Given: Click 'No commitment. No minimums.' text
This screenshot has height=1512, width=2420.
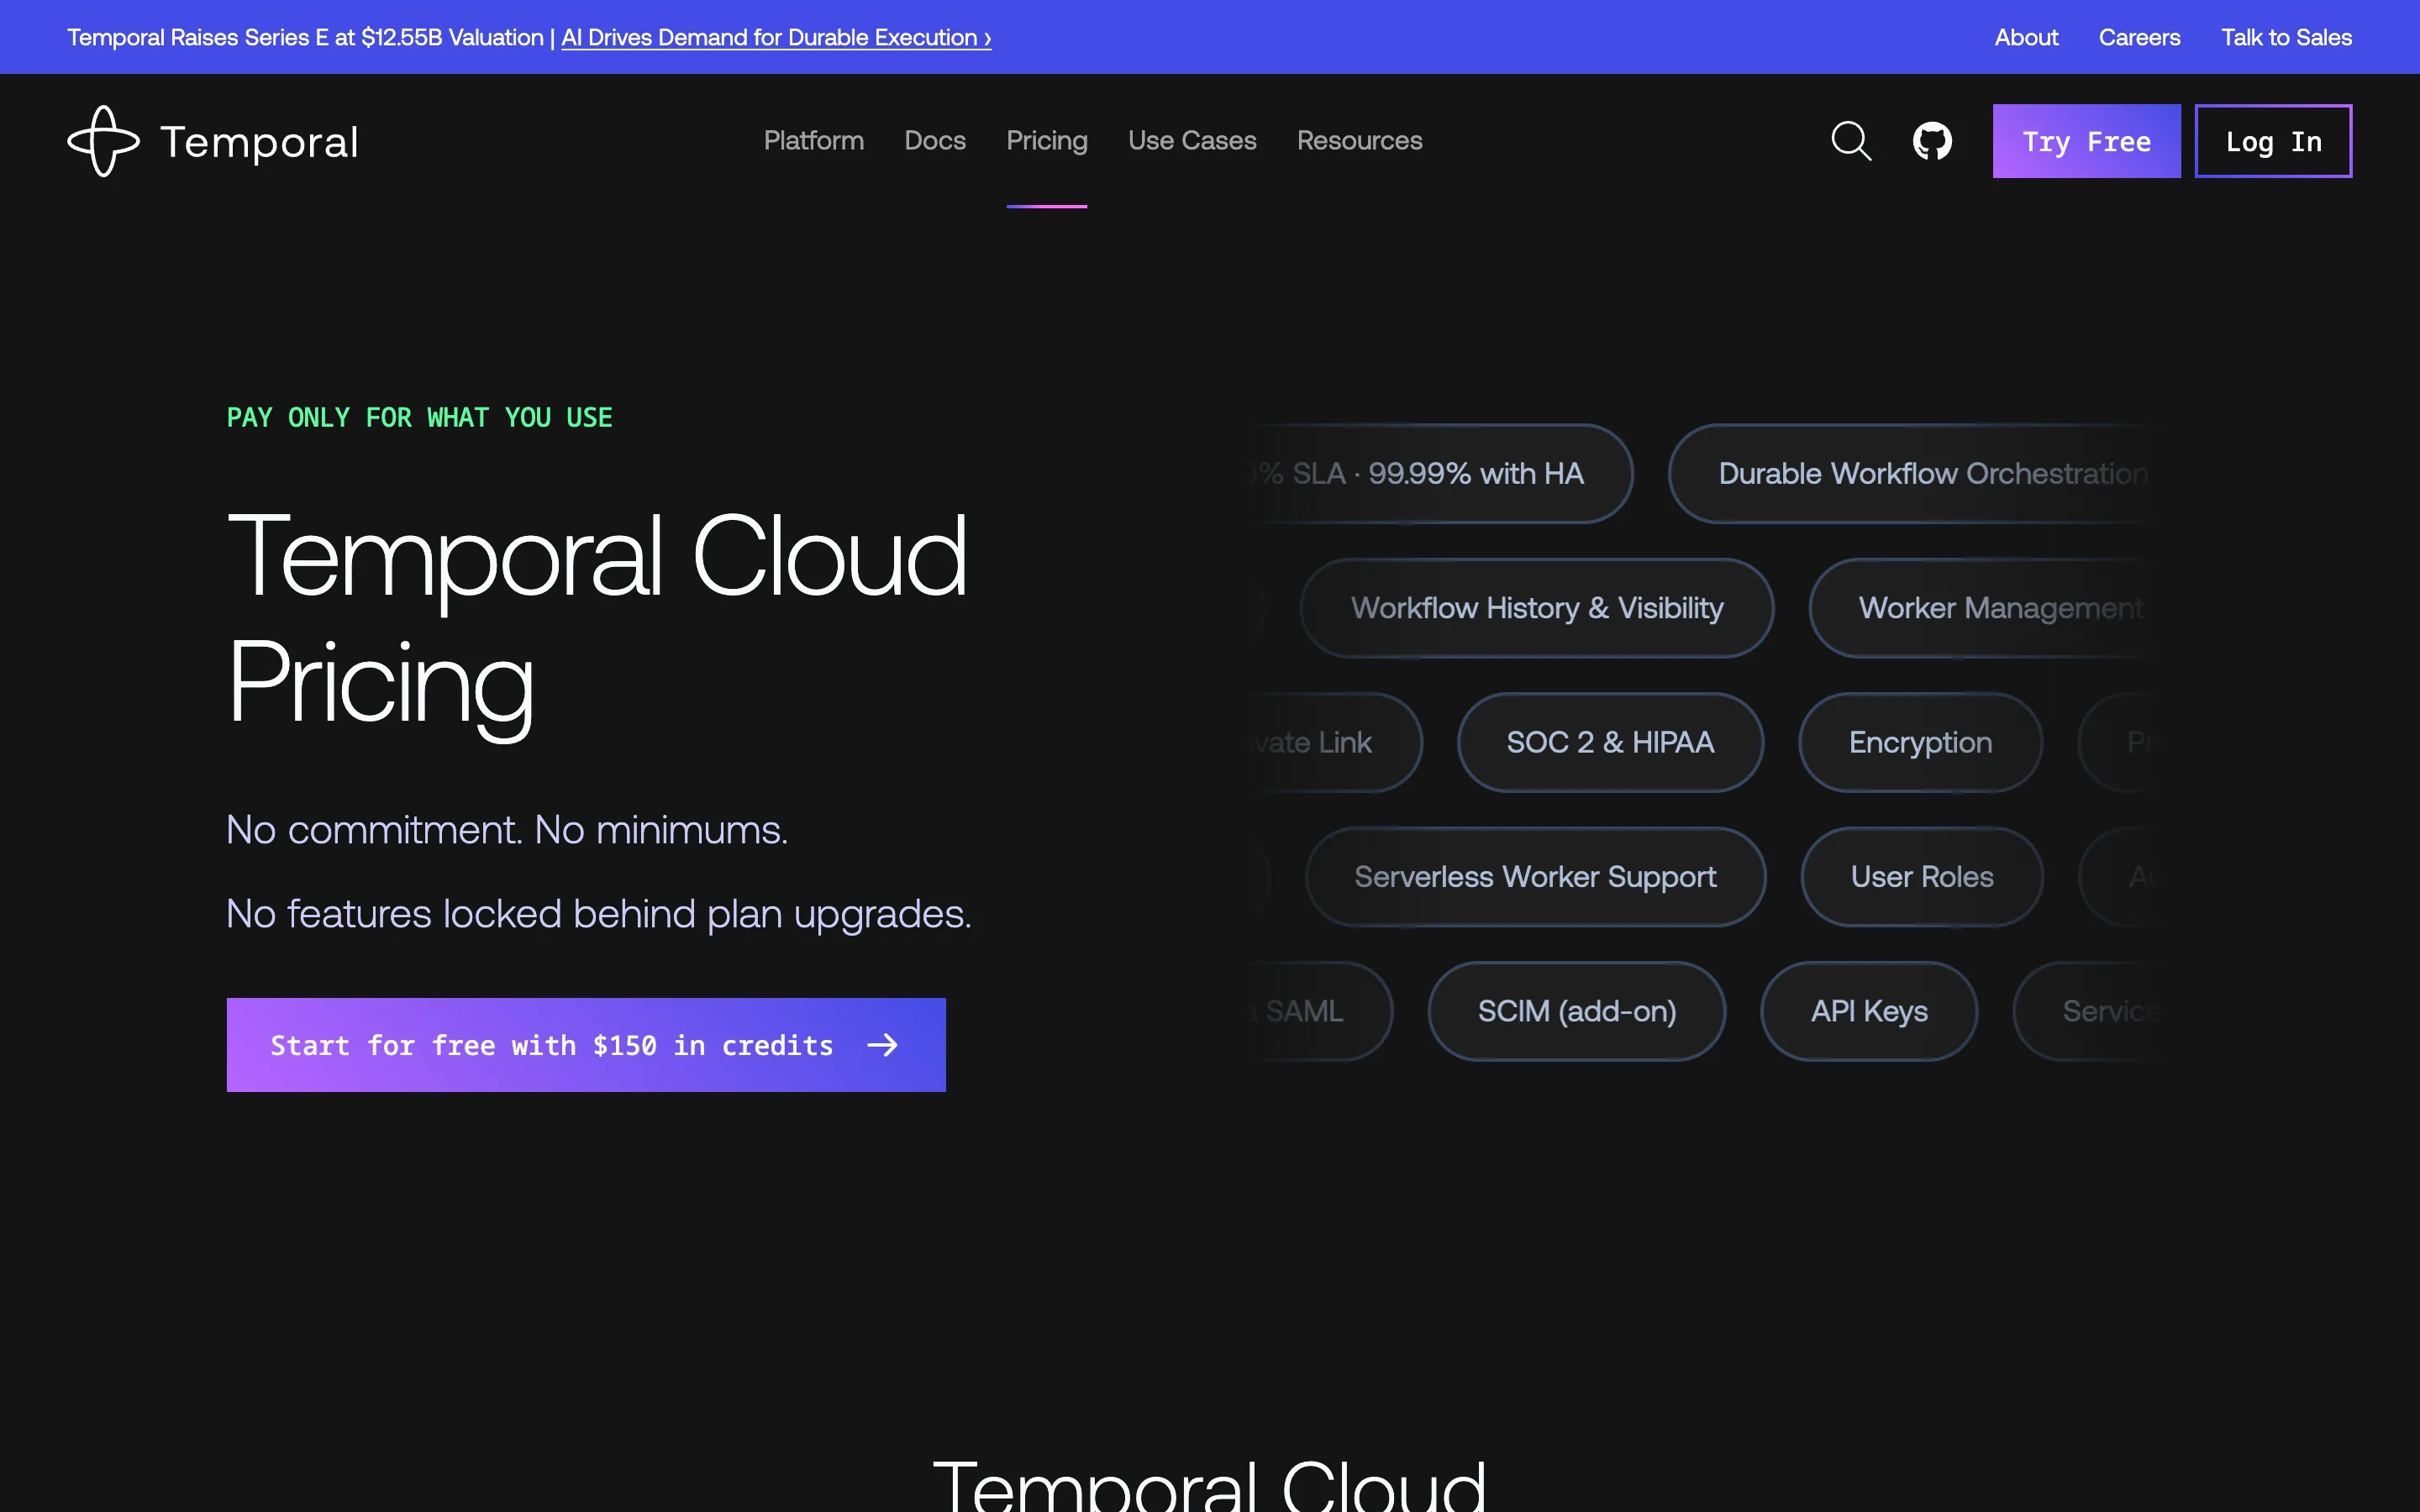Looking at the screenshot, I should point(507,830).
